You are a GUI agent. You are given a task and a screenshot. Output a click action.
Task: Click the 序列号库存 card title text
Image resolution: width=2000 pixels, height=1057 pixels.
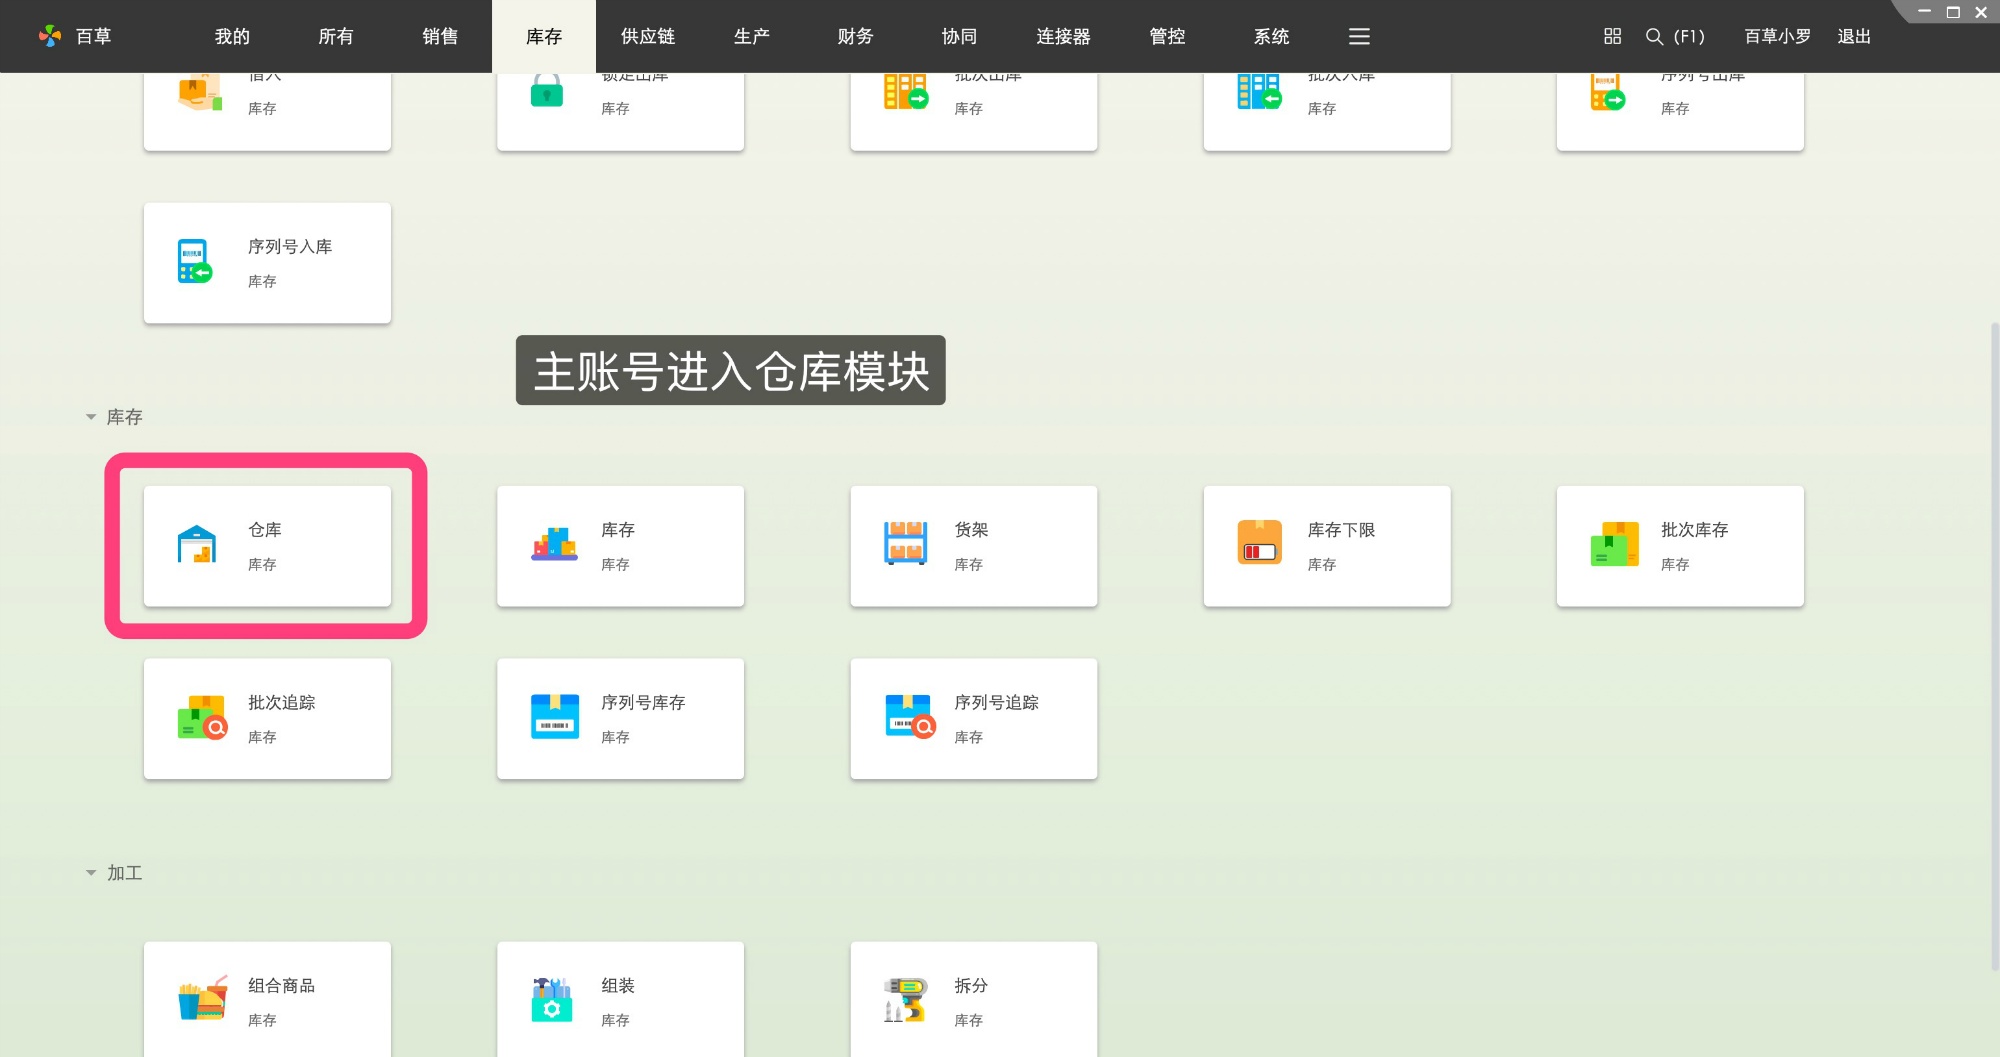point(644,703)
